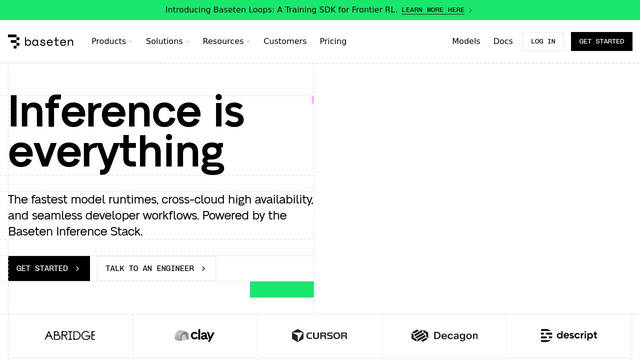Open the Pricing page
The image size is (640, 360).
click(x=333, y=41)
